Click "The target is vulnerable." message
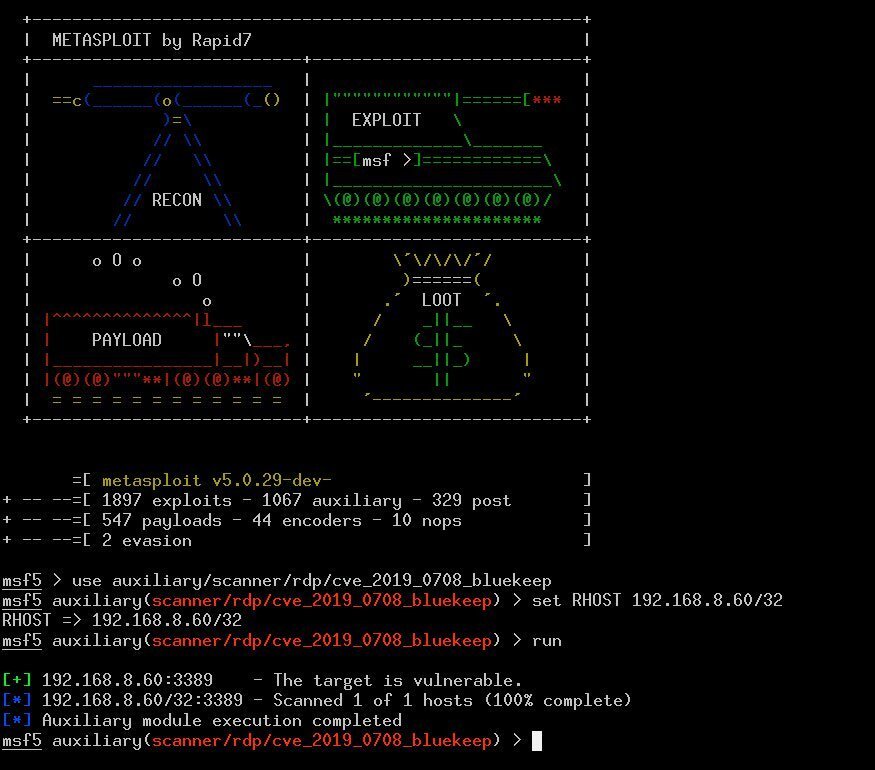The image size is (875, 770). click(397, 680)
